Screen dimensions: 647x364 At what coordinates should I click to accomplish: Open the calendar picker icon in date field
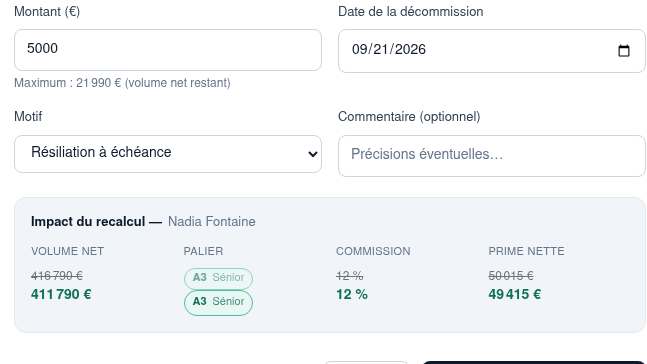(x=623, y=51)
